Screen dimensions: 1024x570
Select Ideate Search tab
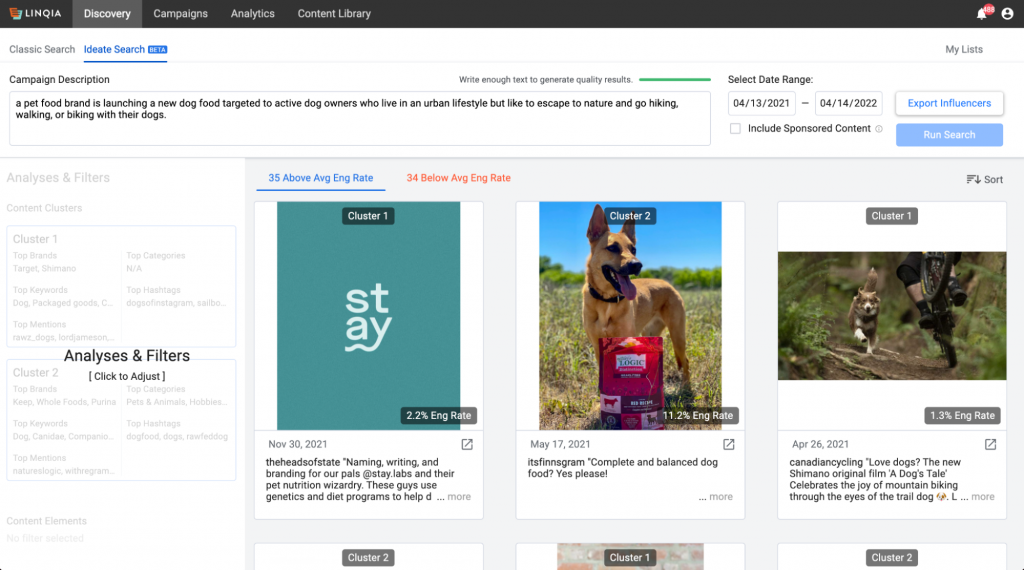tap(125, 50)
